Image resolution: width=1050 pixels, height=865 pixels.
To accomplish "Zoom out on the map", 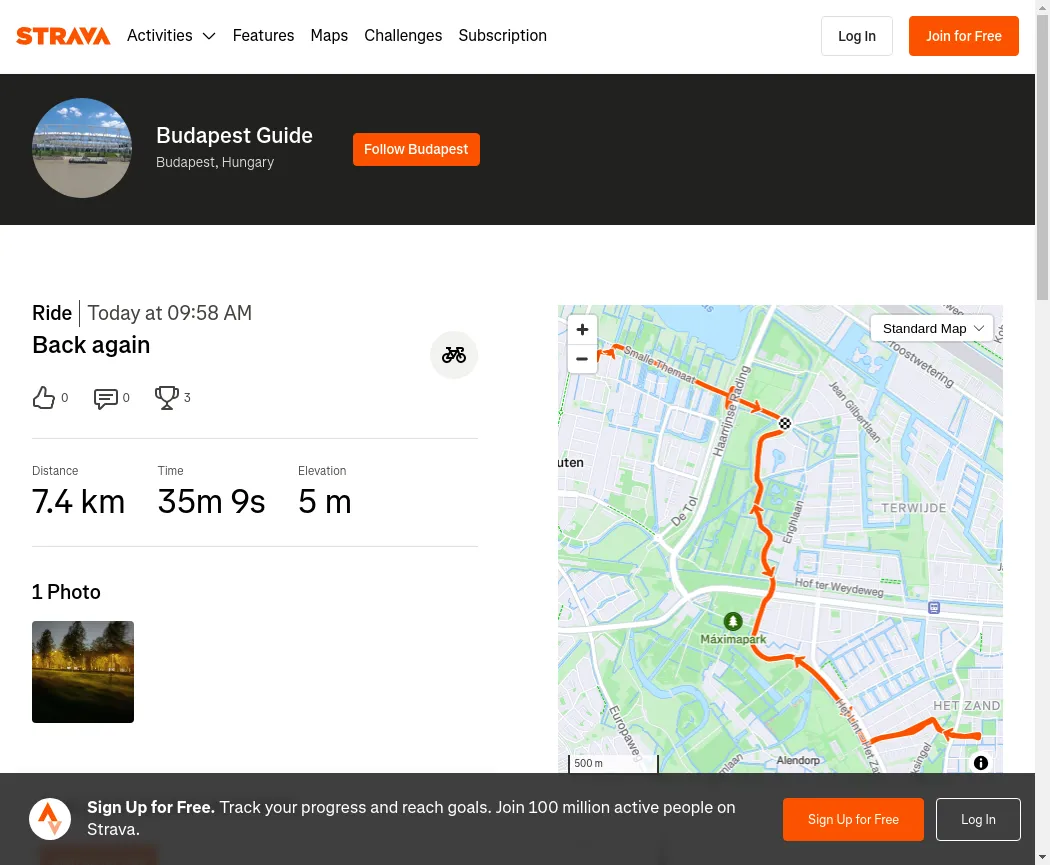I will 582,359.
